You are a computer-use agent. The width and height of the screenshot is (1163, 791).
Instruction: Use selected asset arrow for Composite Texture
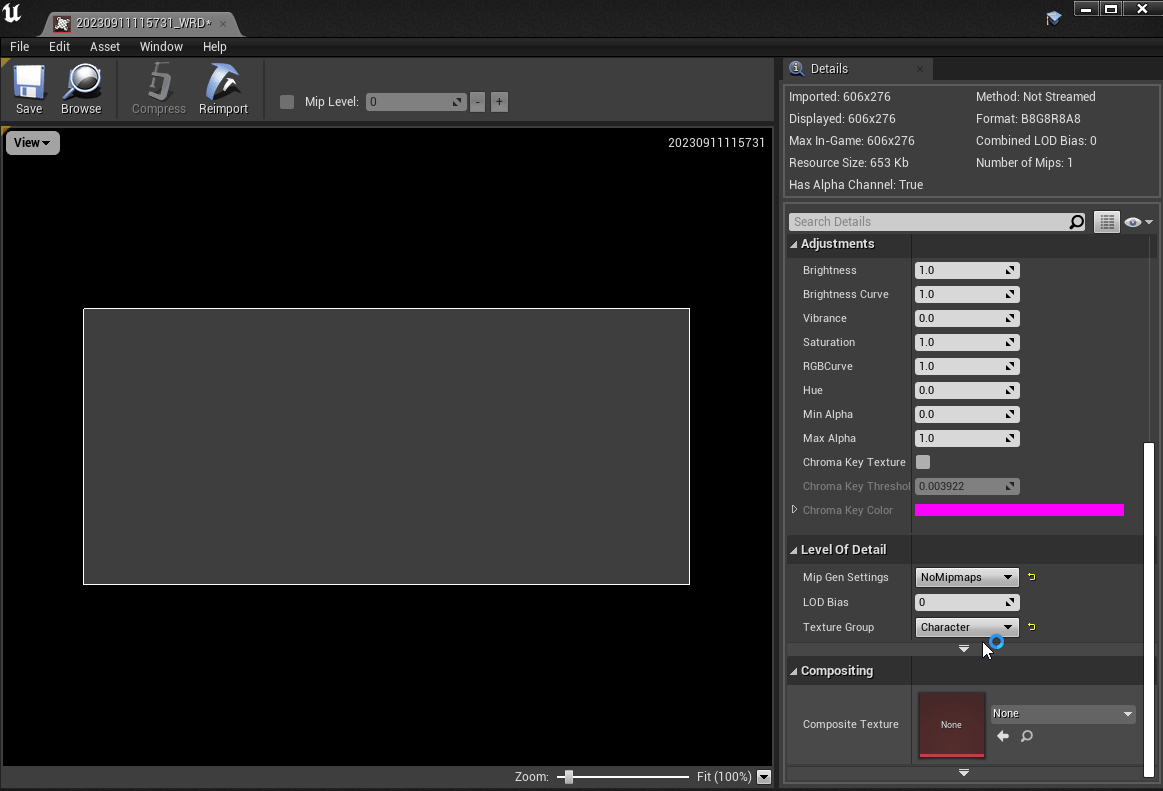(1003, 737)
